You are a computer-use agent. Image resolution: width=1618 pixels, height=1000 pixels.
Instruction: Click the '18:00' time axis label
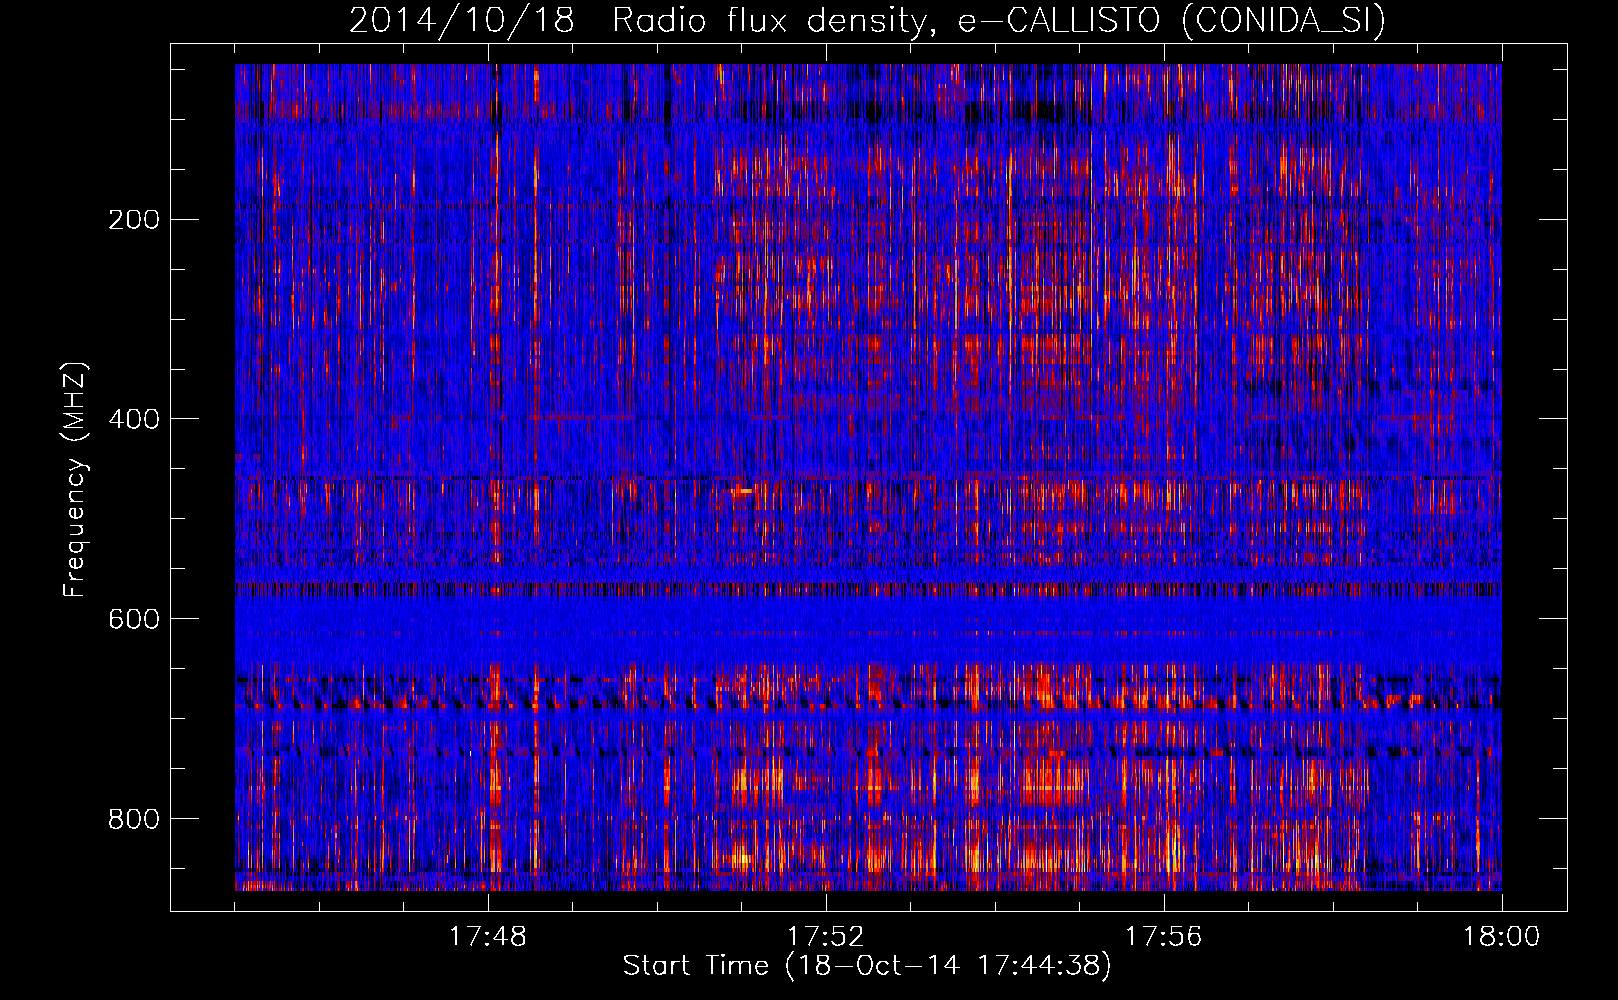pos(1502,937)
